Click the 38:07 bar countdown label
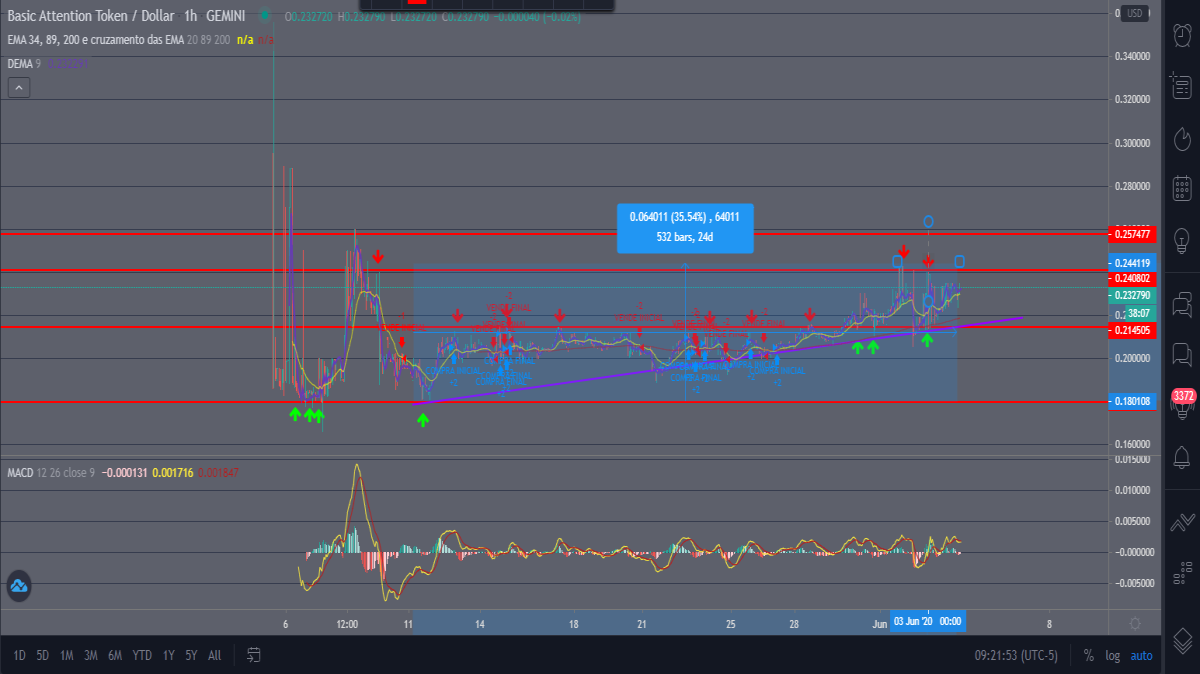1200x674 pixels. point(1140,312)
